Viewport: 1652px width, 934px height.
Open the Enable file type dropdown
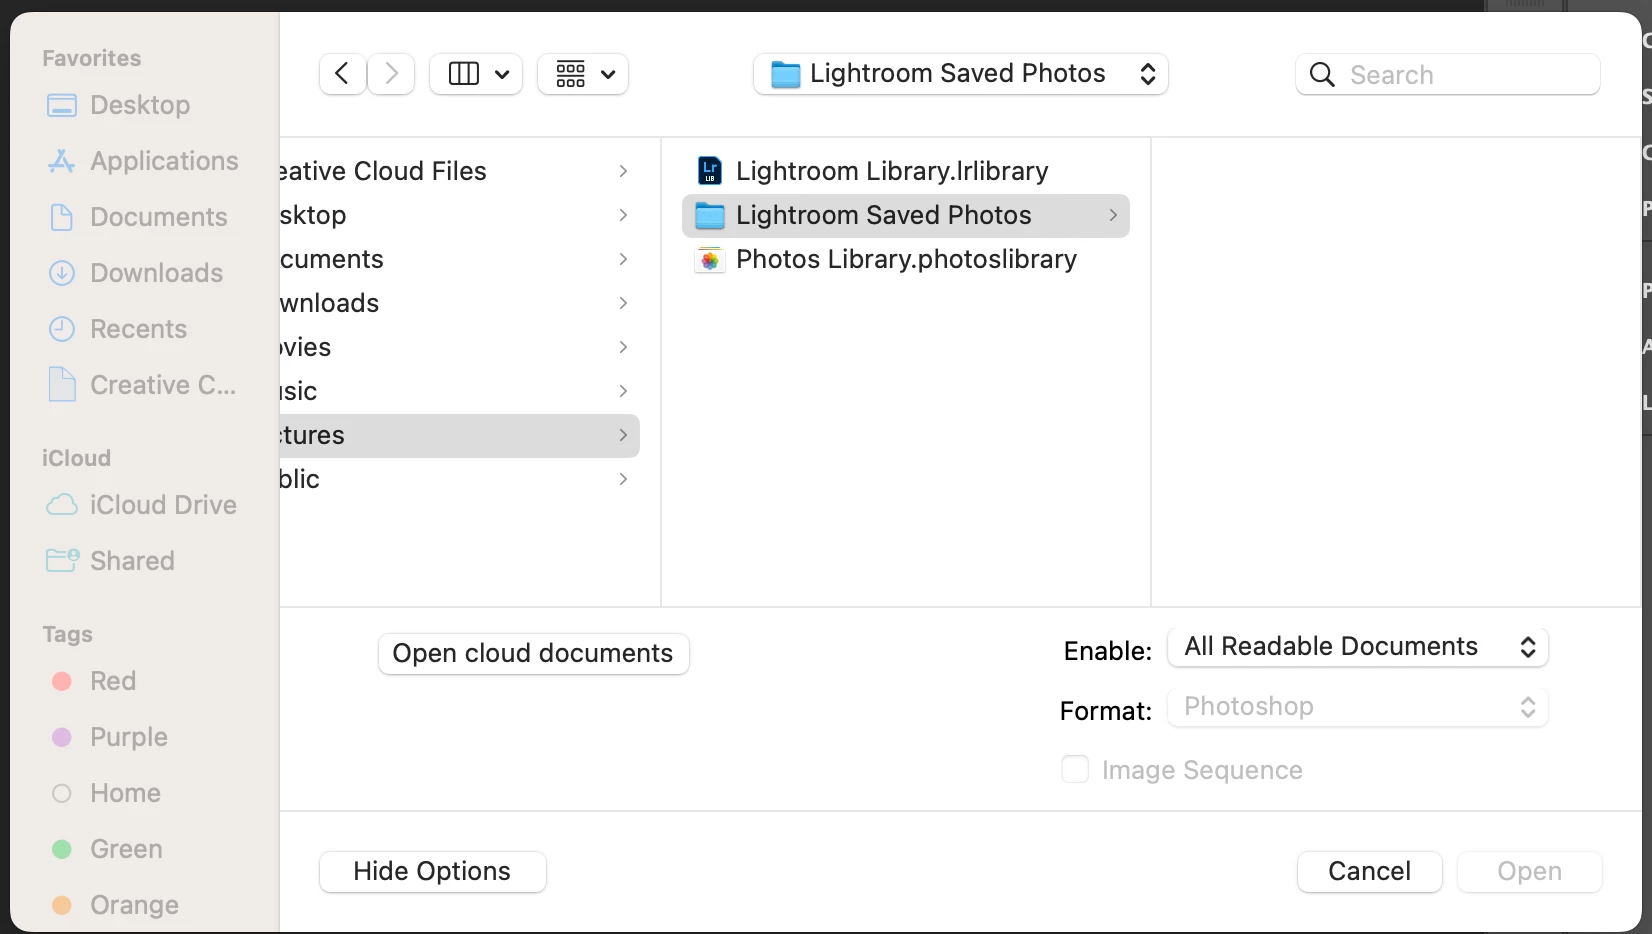[x=1357, y=647]
